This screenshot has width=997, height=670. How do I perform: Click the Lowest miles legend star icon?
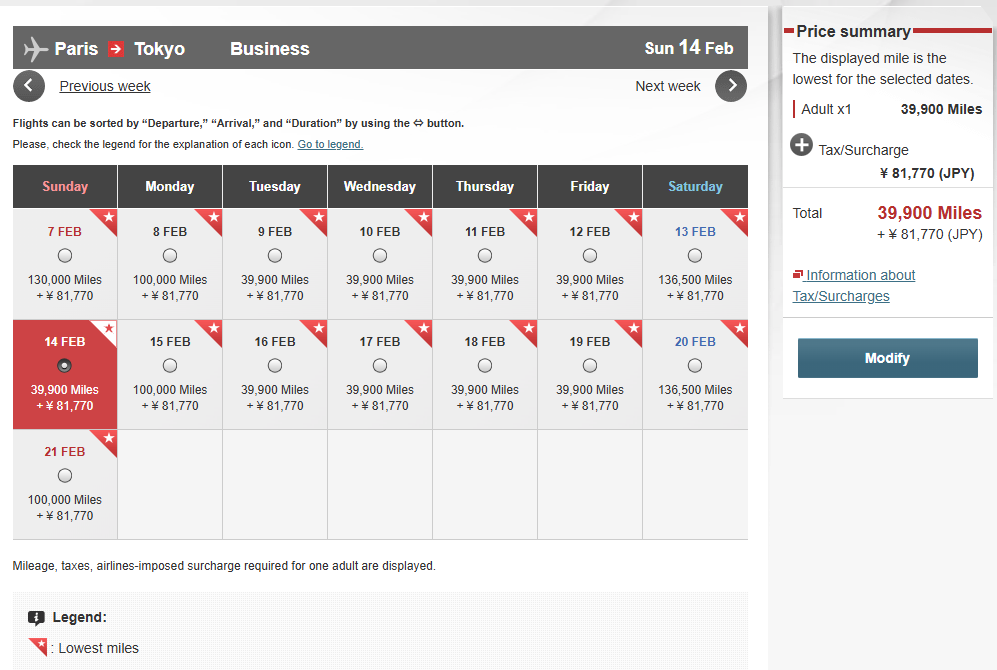tap(38, 646)
